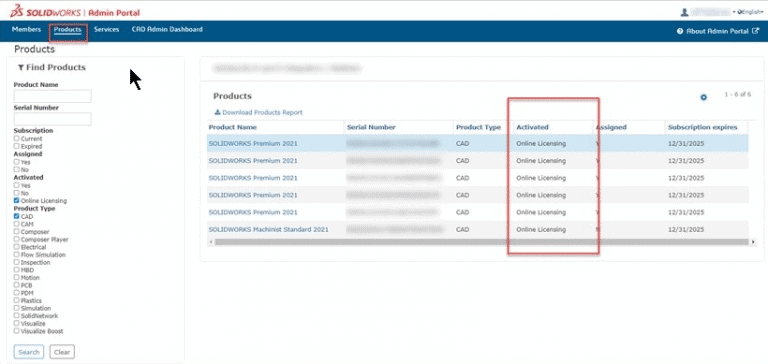The width and height of the screenshot is (768, 364).
Task: Sort by Product Type column header
Action: pos(479,127)
